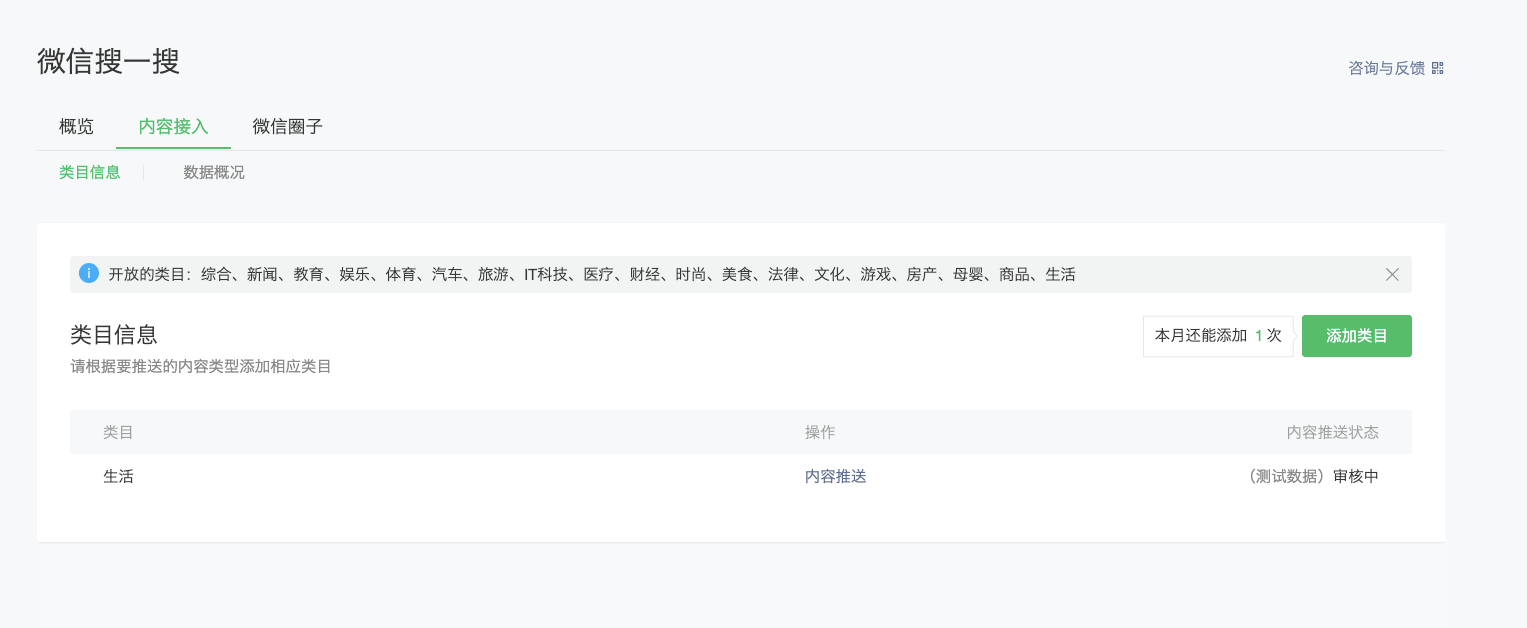Select the 类目信息 sub-tab
Image resolution: width=1527 pixels, height=628 pixels.
(x=90, y=172)
